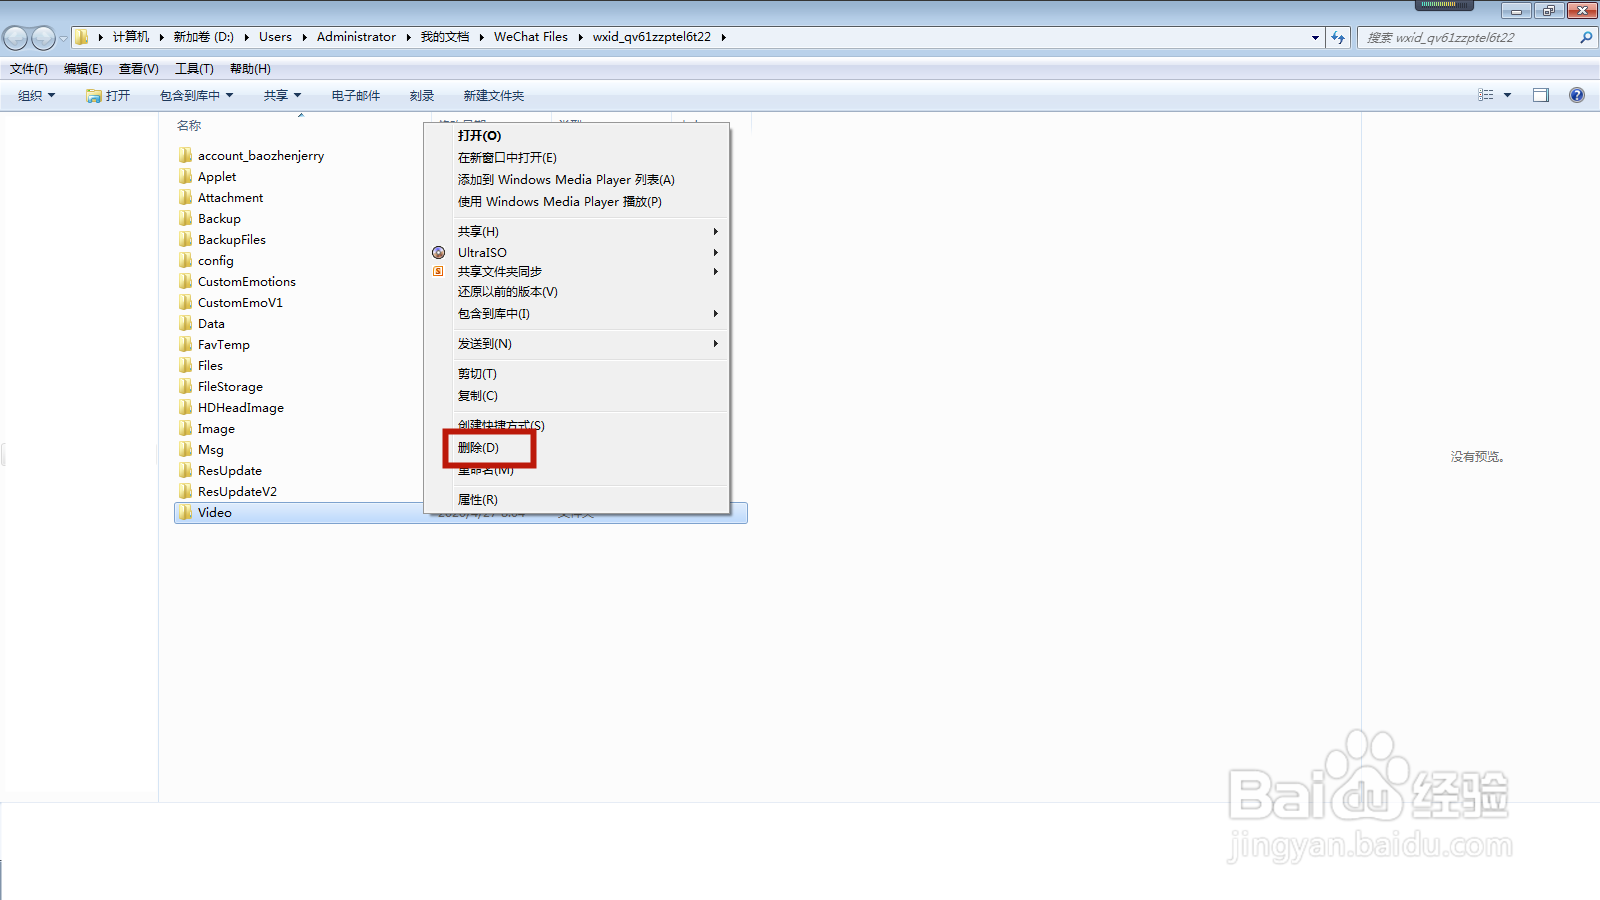Click the Back navigation arrow button

pos(15,38)
